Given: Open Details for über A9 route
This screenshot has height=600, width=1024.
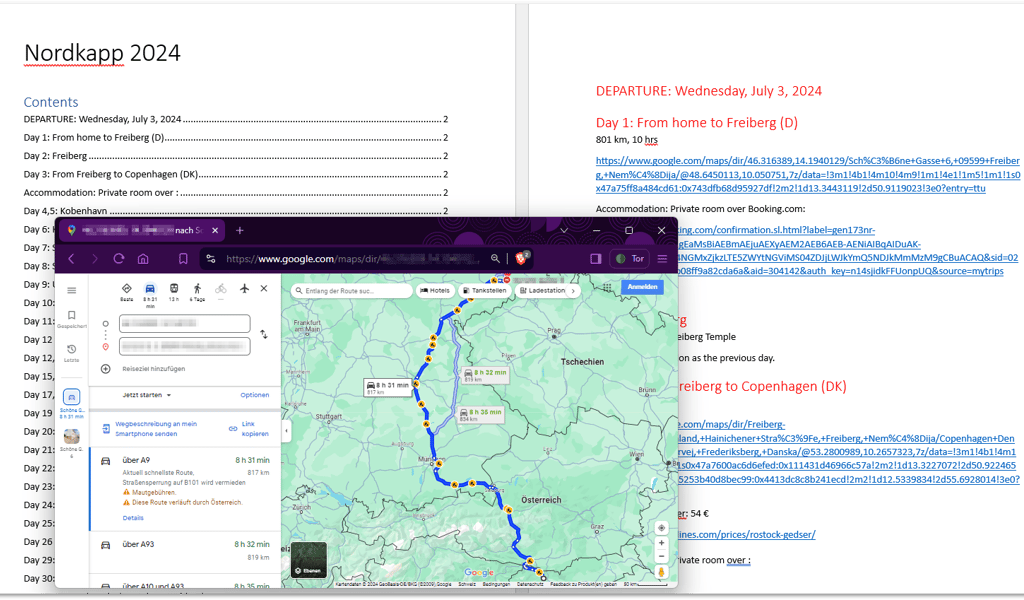Looking at the screenshot, I should [x=133, y=518].
